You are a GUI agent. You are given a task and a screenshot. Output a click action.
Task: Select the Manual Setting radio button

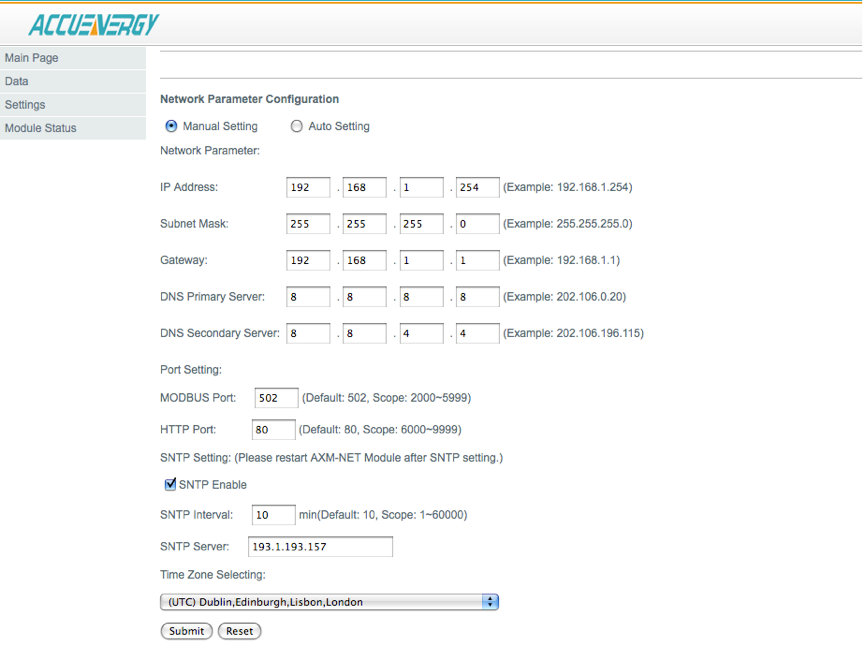pos(171,127)
